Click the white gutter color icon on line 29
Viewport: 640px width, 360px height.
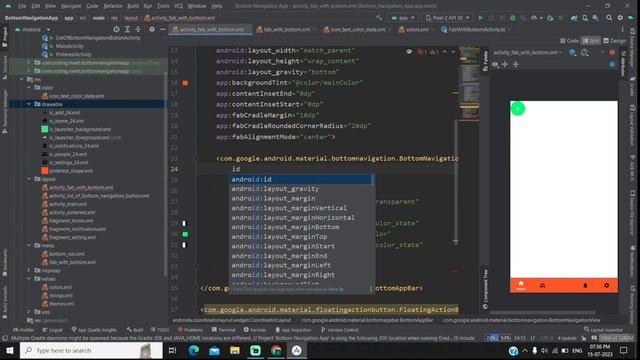[184, 223]
